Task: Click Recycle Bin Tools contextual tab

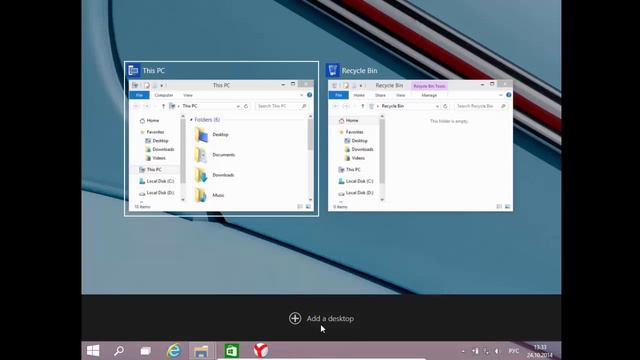Action: 429,86
